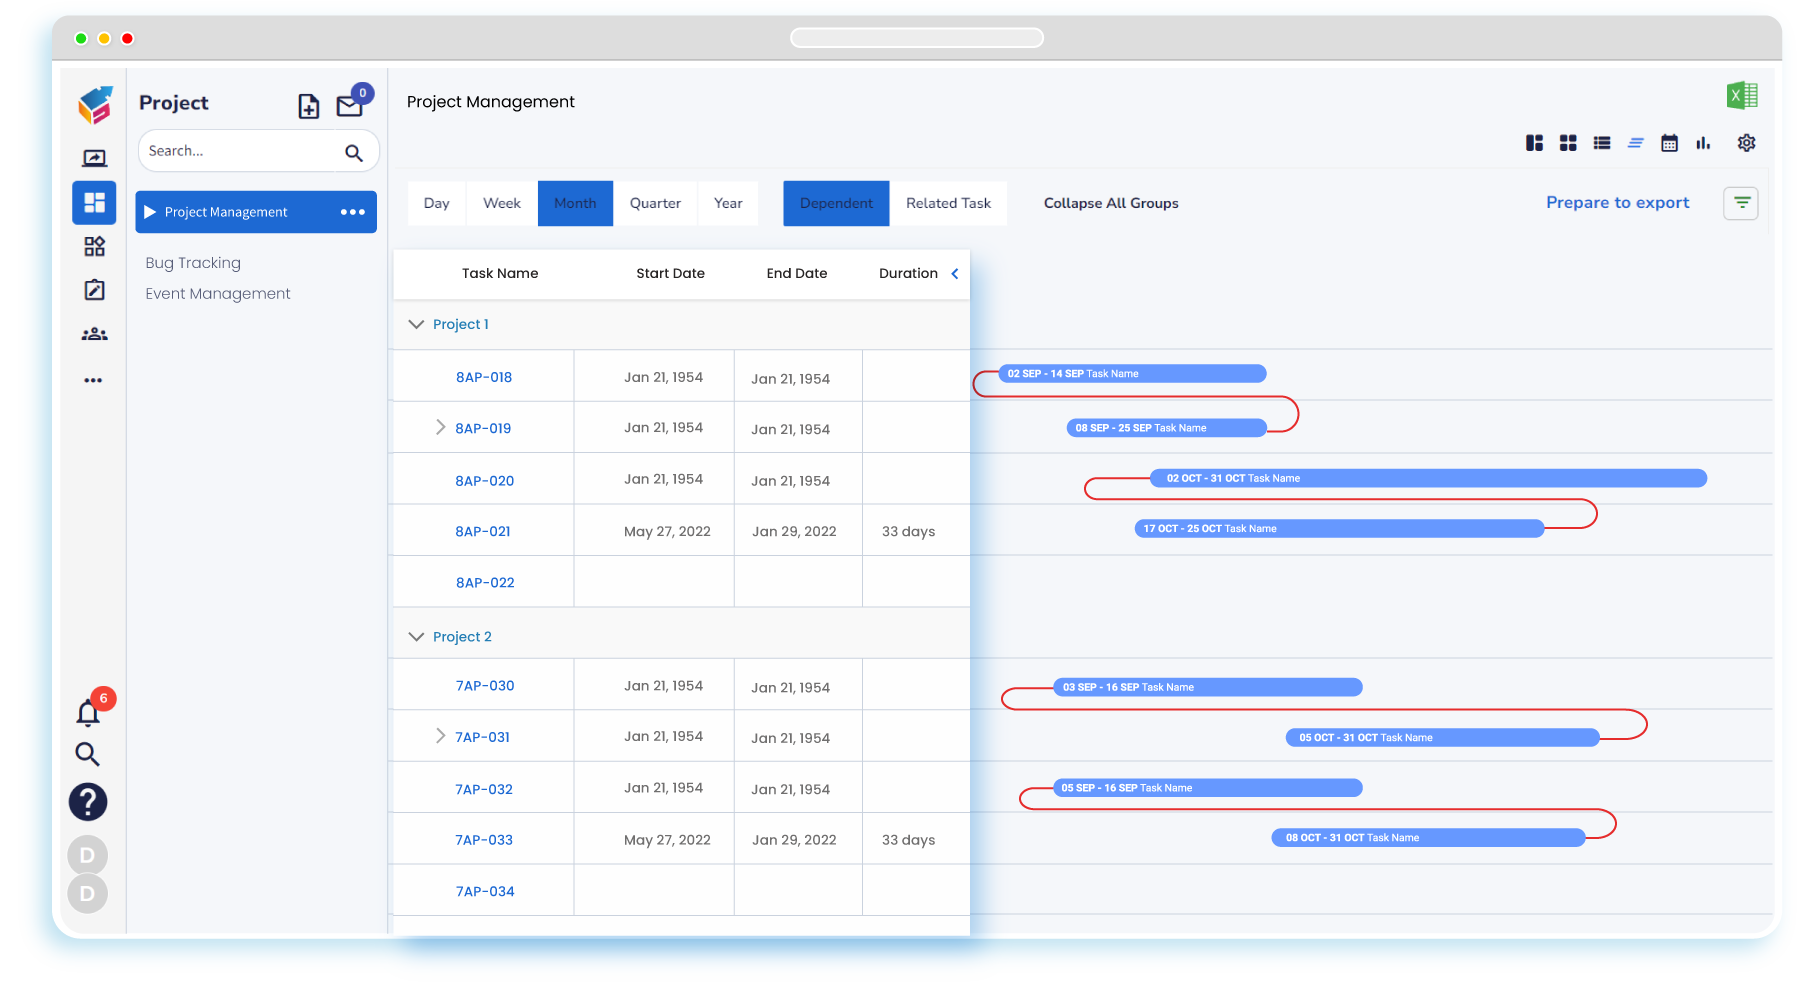This screenshot has width=1800, height=997.
Task: Select the timeline view icon
Action: [x=1635, y=143]
